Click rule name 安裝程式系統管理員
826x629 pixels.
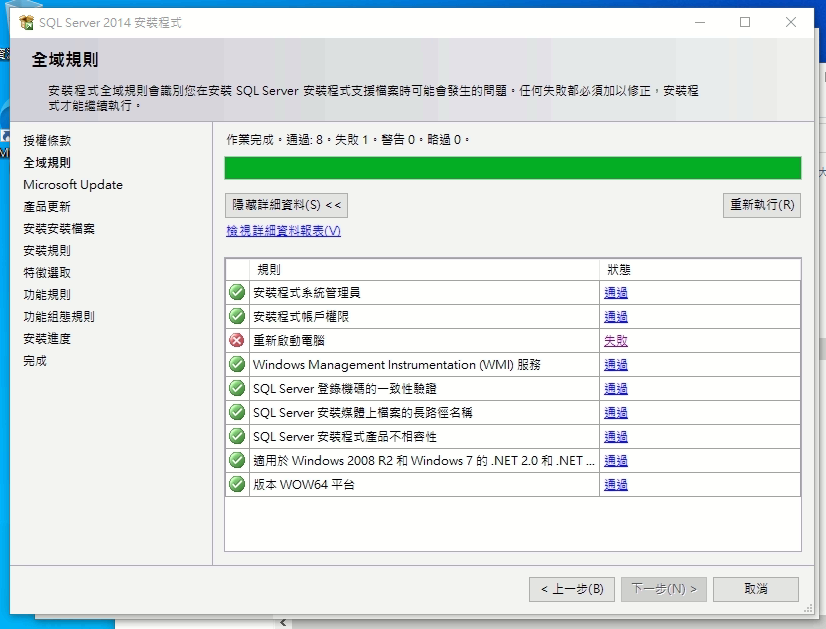(x=307, y=293)
